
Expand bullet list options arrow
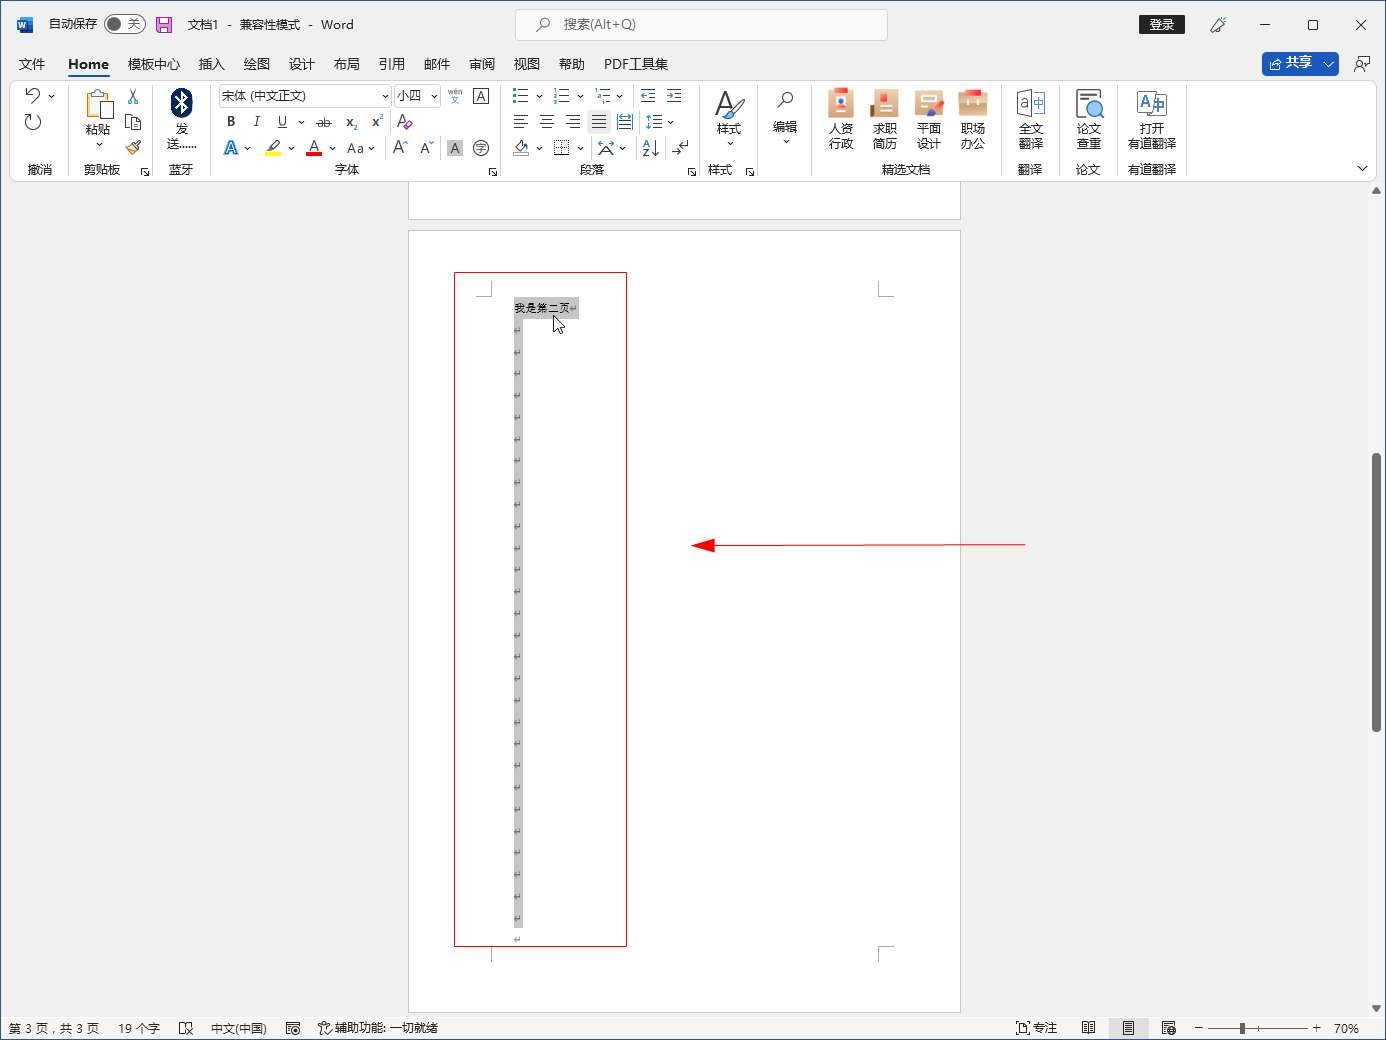(x=539, y=96)
